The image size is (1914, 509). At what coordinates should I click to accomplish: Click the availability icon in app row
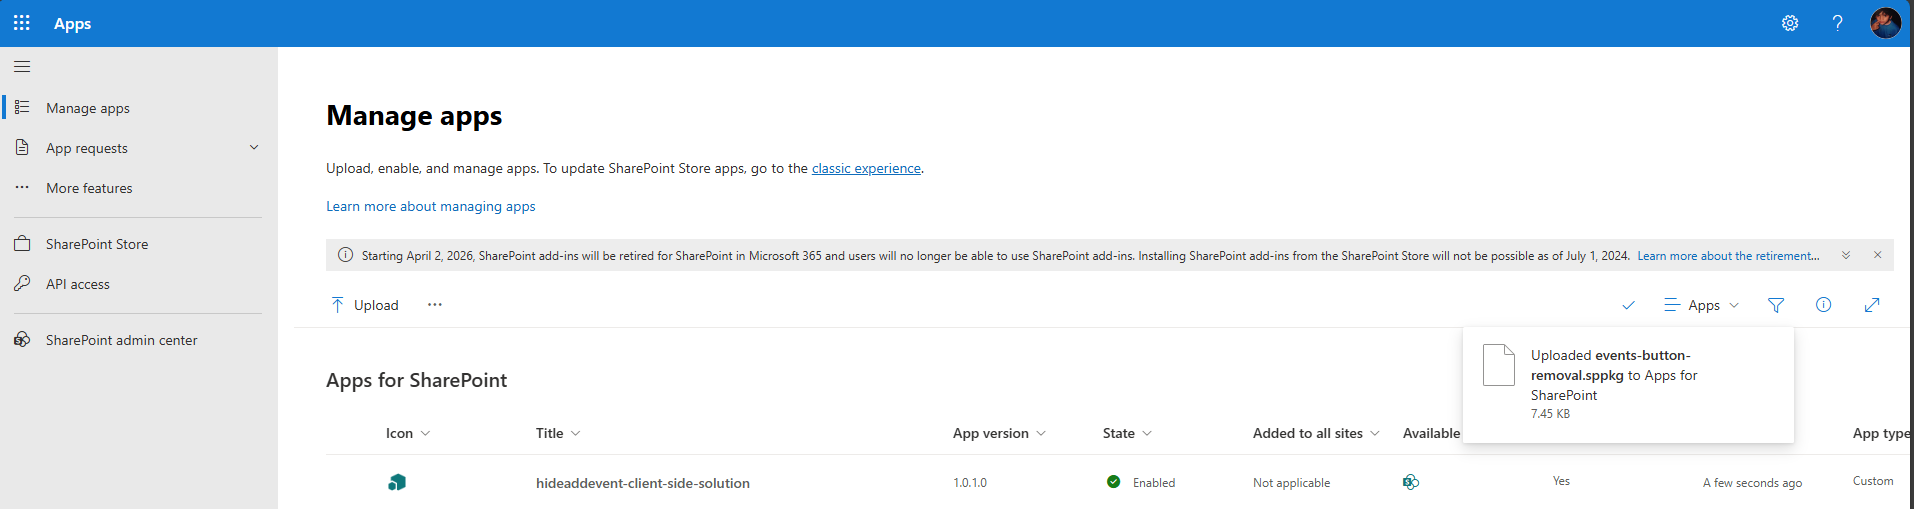(x=1411, y=482)
